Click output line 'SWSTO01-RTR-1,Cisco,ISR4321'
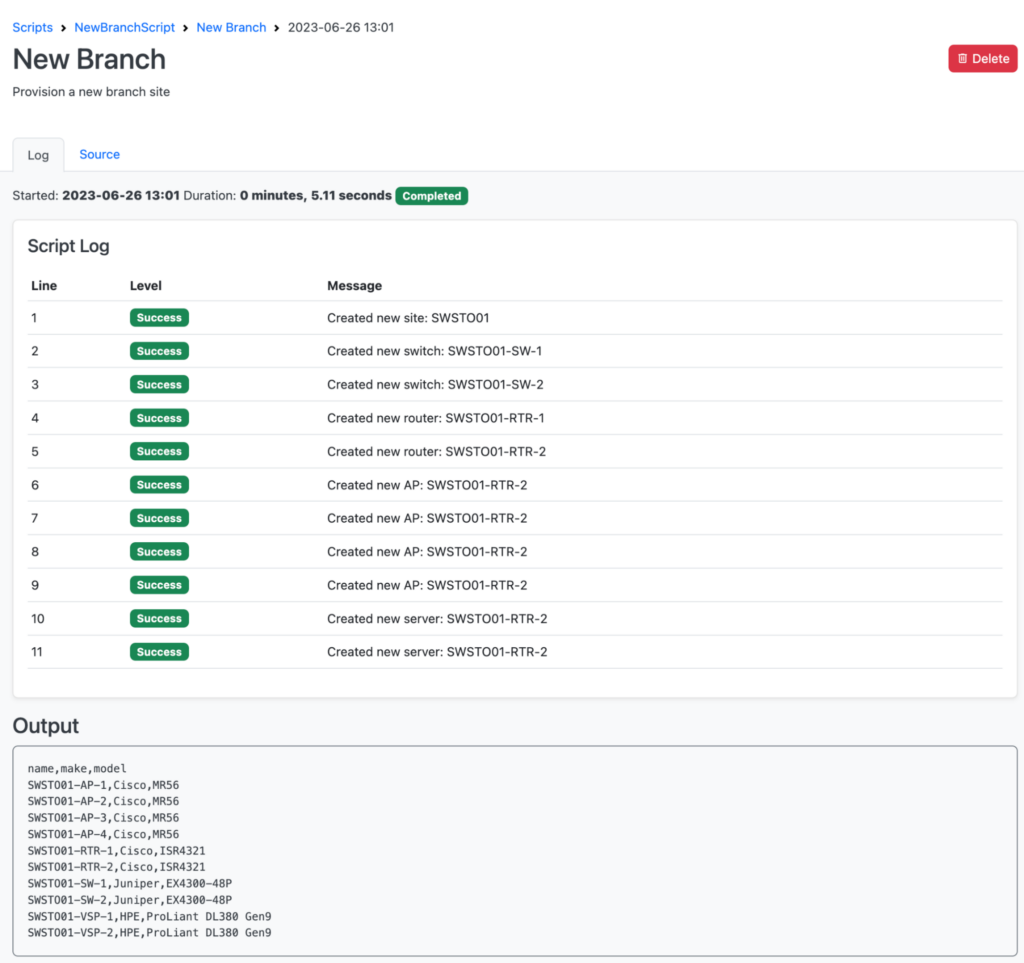This screenshot has width=1024, height=963. pos(116,851)
